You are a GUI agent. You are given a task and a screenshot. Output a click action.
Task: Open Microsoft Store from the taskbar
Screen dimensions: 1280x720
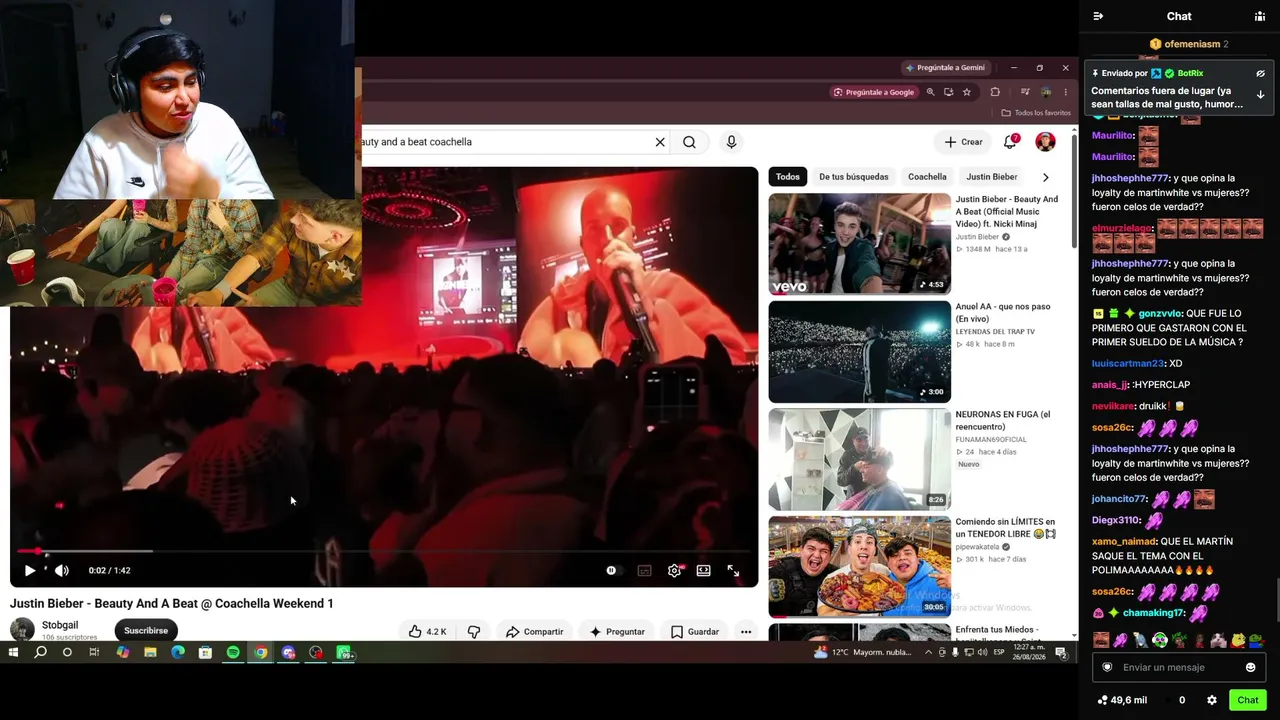coord(205,653)
